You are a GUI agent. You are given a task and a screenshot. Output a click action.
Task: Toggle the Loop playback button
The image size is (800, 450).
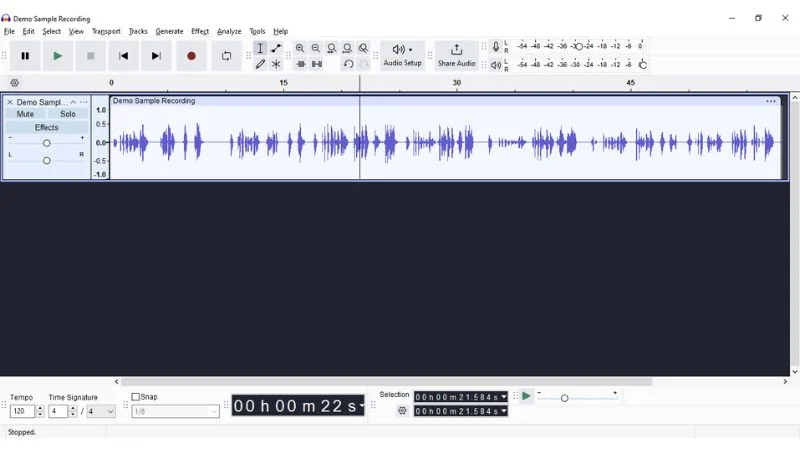226,56
